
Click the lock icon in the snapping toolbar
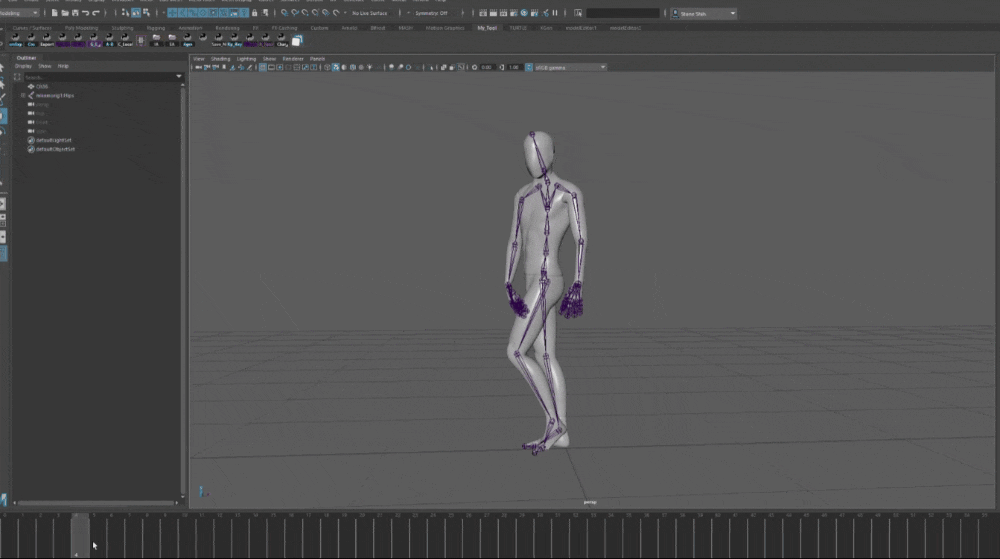[x=254, y=13]
